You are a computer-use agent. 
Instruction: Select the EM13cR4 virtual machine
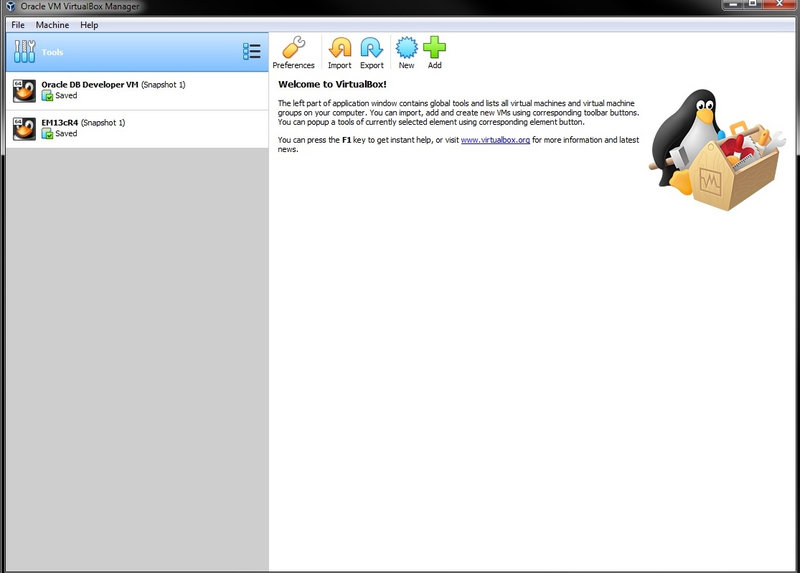[x=137, y=129]
